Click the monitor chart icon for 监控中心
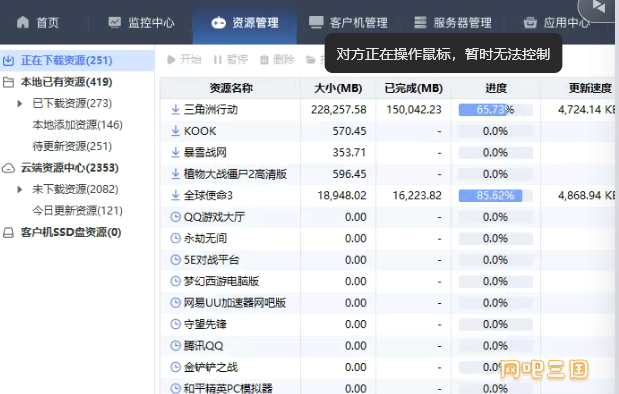 coord(114,22)
